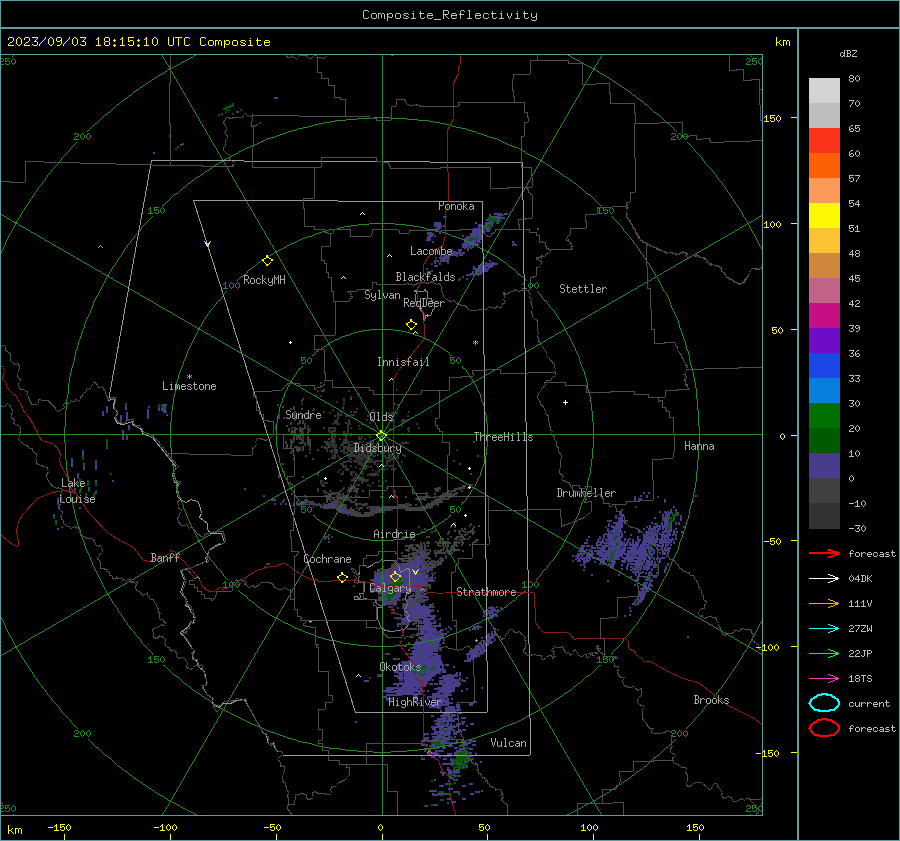
Task: Click the magenta 18TS arrow icon
Action: 824,679
